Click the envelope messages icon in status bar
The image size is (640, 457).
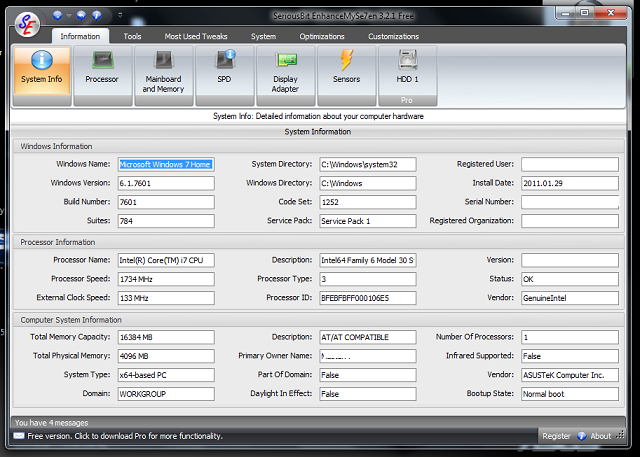19,436
